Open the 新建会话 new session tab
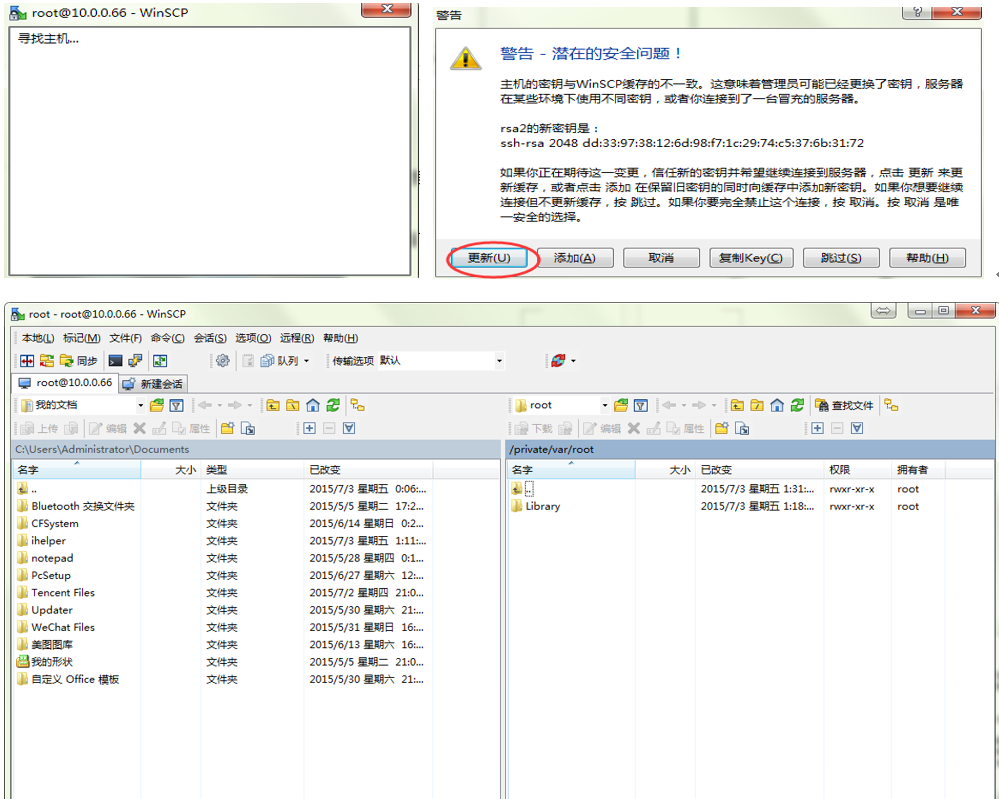999x799 pixels. (x=153, y=384)
